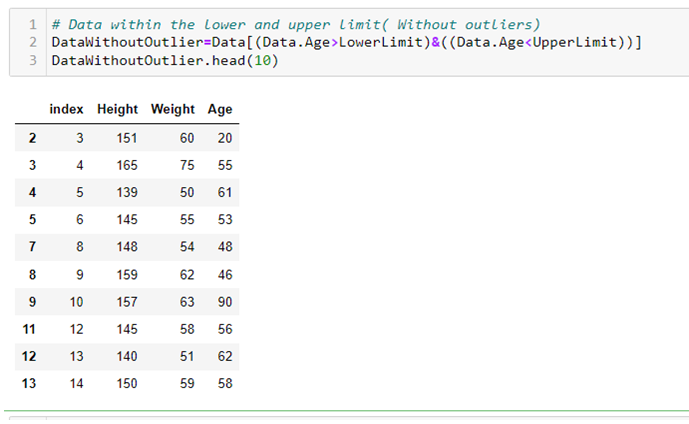Click Weight value 58 in row 11
Image resolution: width=689 pixels, height=424 pixels.
[187, 330]
